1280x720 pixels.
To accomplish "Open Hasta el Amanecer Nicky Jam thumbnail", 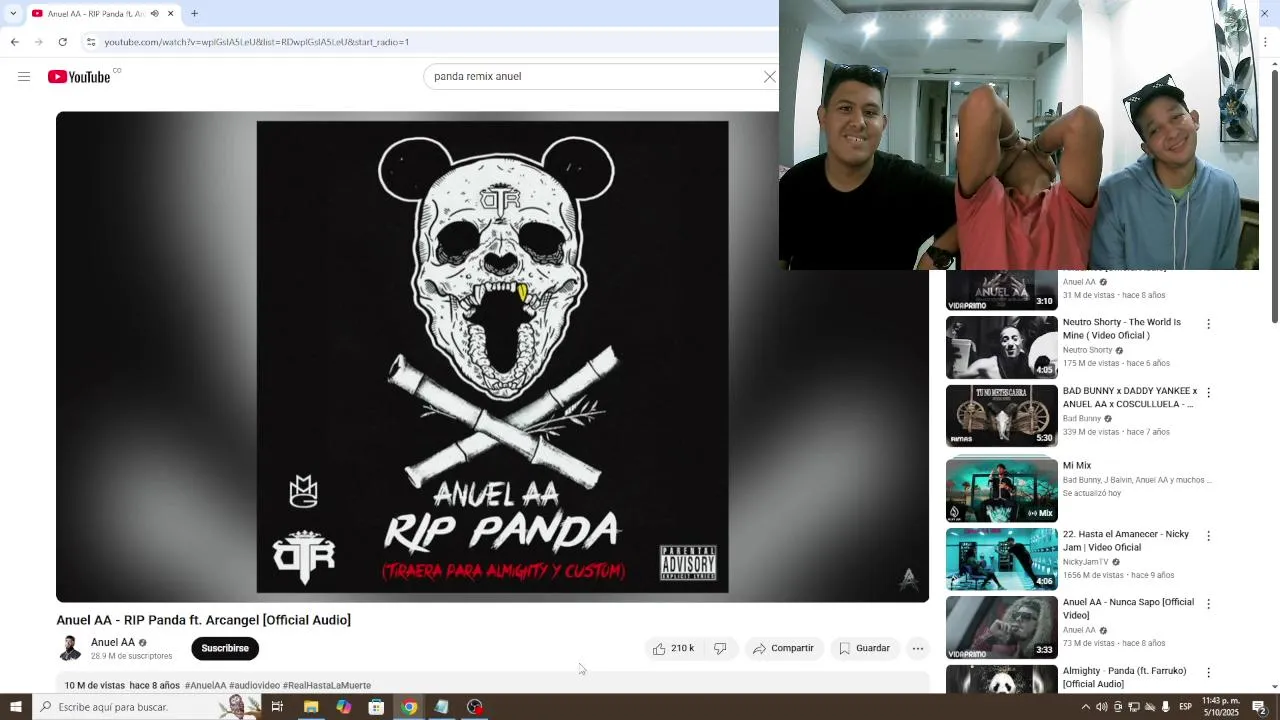I will pyautogui.click(x=1001, y=559).
